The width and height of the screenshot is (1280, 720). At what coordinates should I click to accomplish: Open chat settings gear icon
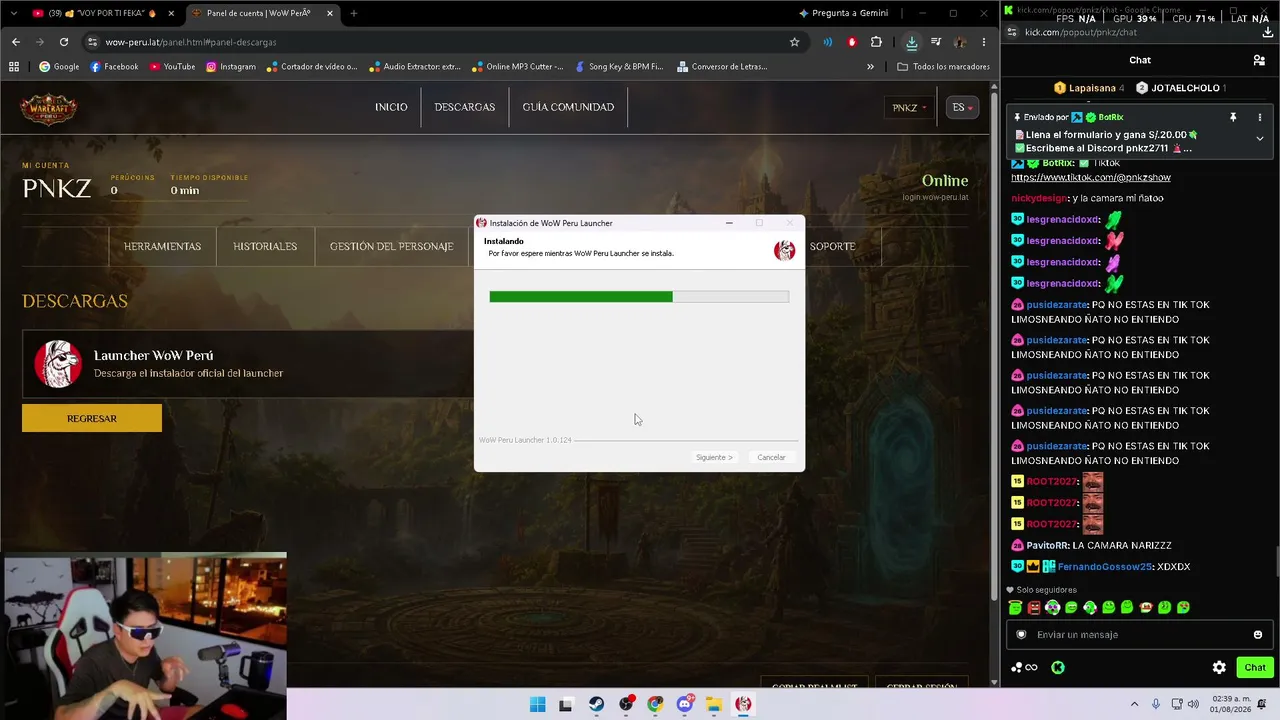coord(1219,667)
